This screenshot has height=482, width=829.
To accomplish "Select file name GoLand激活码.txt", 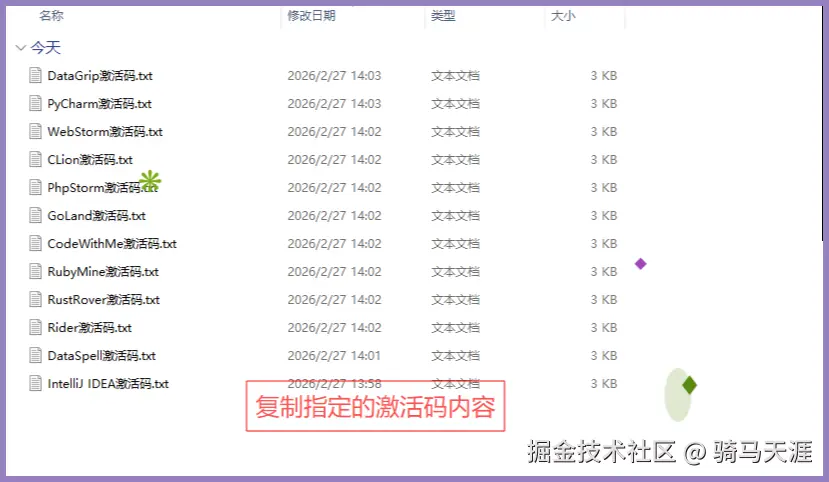I will click(x=96, y=216).
